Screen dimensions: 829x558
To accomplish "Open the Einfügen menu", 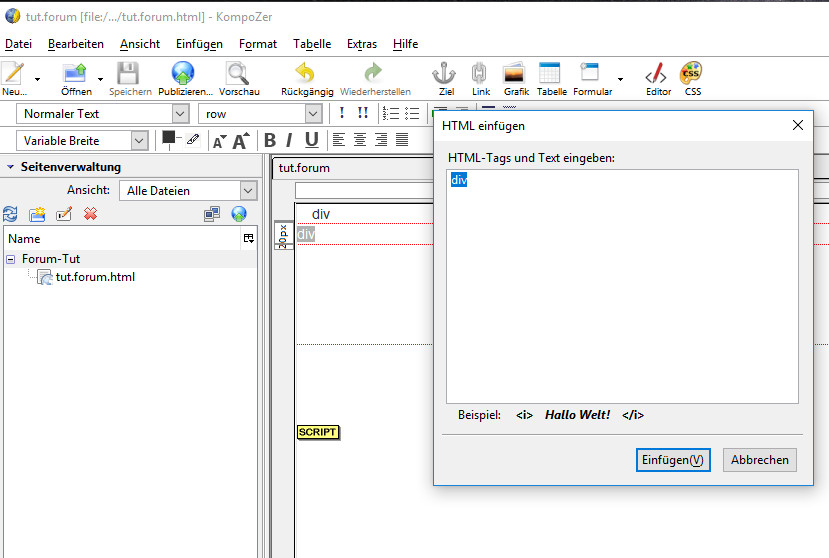I will click(x=199, y=44).
